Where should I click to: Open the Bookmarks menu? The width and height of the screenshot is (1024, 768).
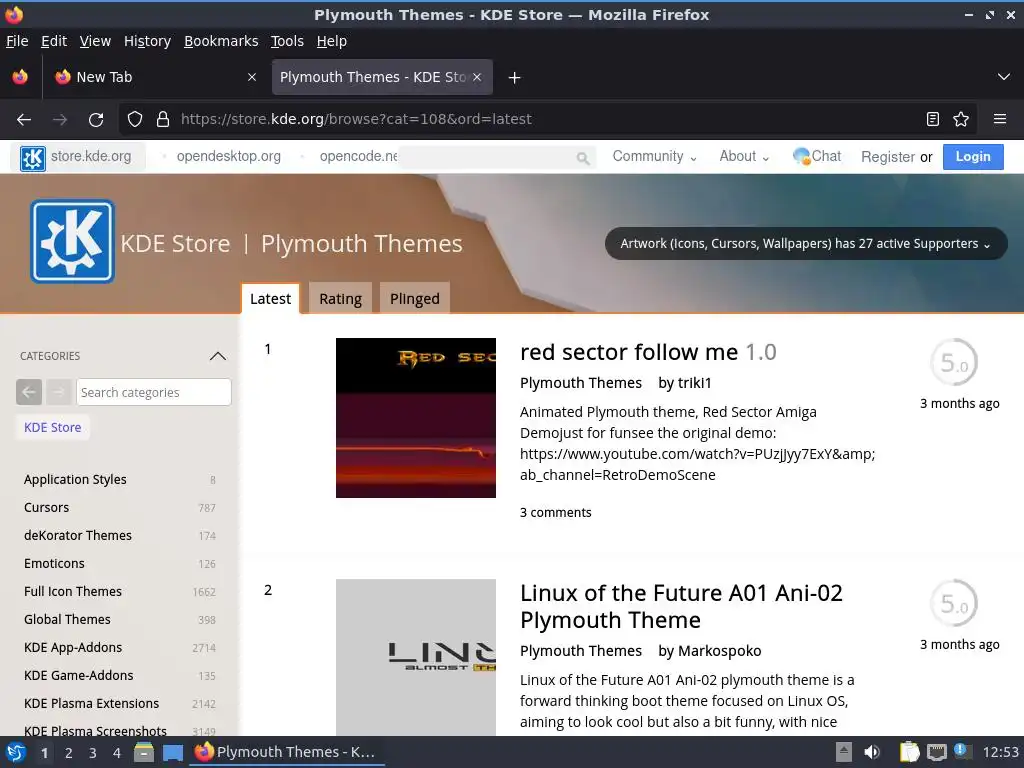221,41
